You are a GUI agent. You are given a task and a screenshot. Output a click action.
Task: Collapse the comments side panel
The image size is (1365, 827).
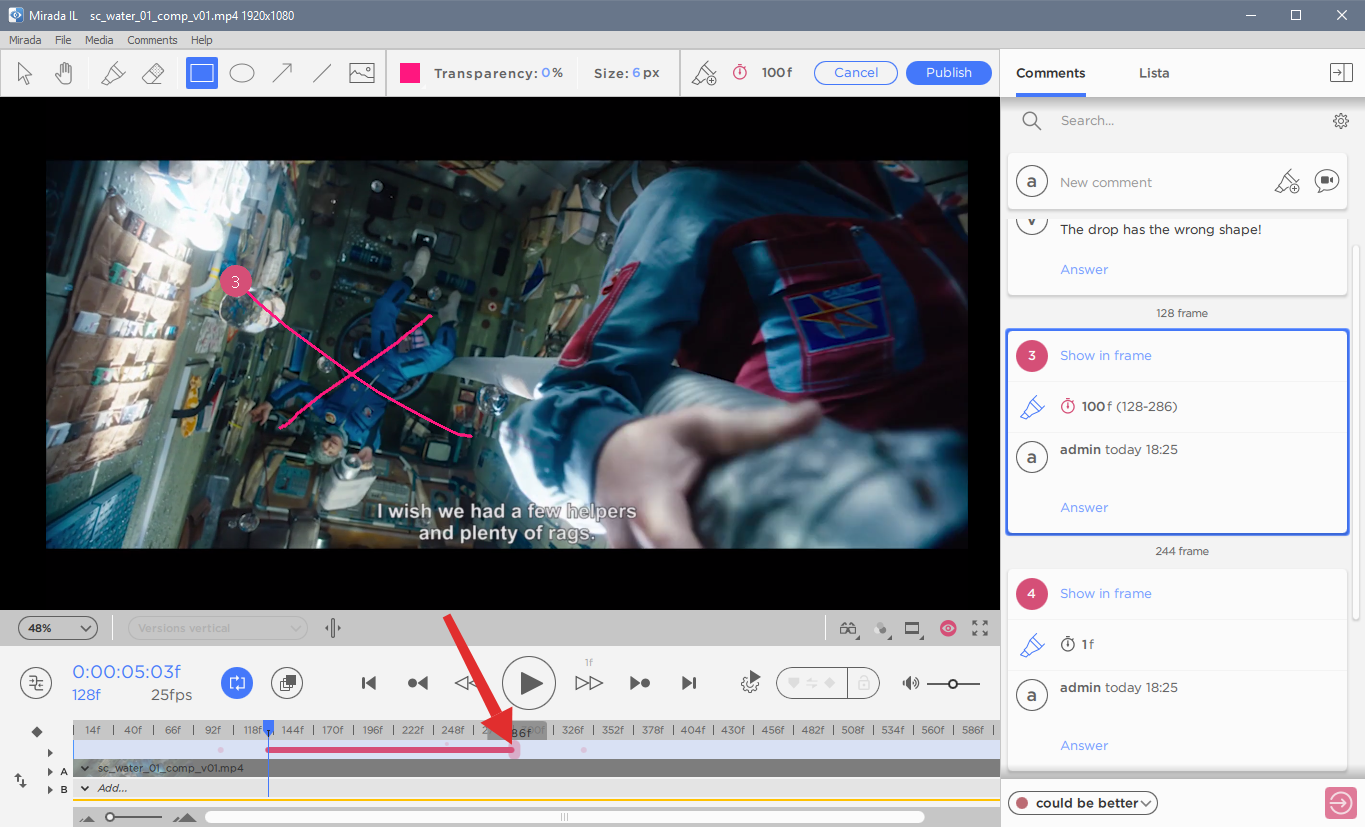pos(1340,73)
